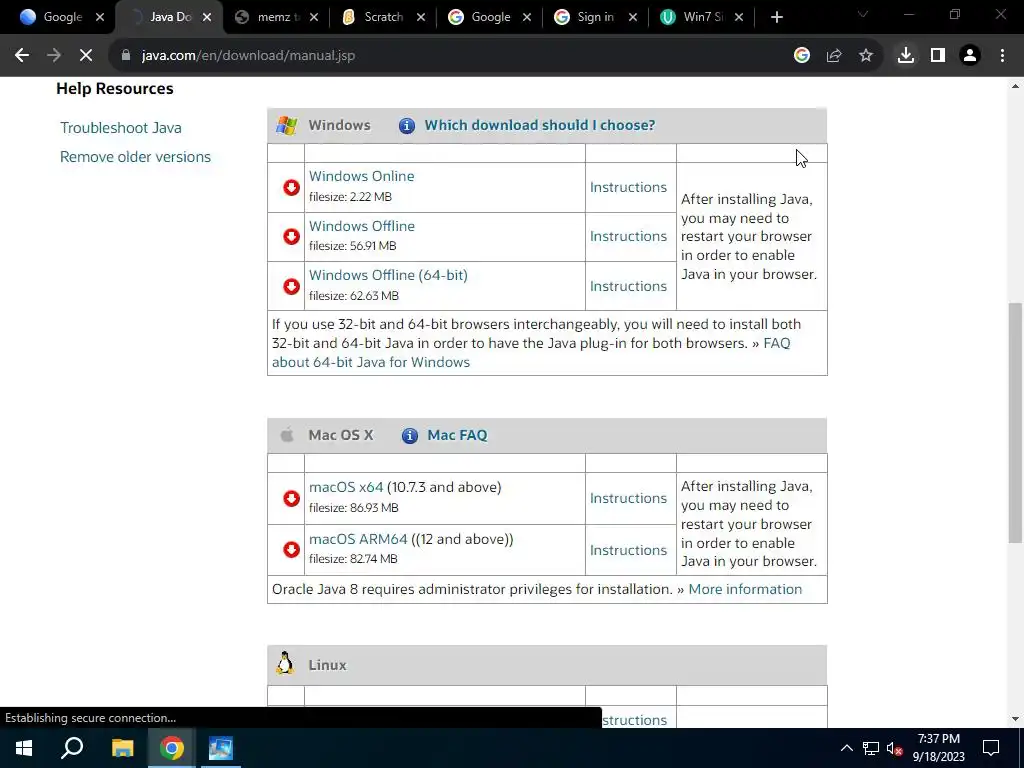Bookmark this page with the star icon
Image resolution: width=1024 pixels, height=768 pixels.
click(866, 56)
